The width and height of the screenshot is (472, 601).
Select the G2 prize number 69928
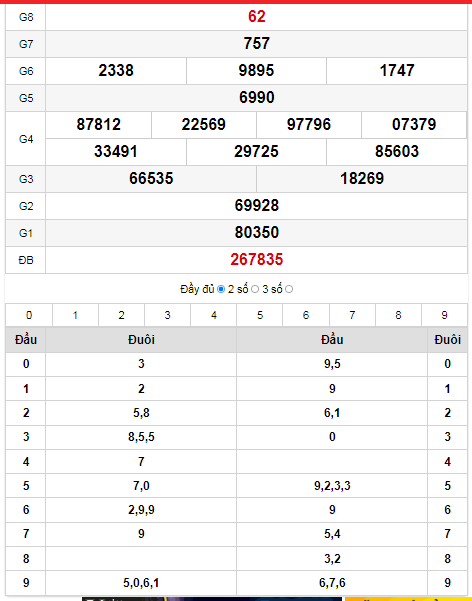(x=257, y=205)
